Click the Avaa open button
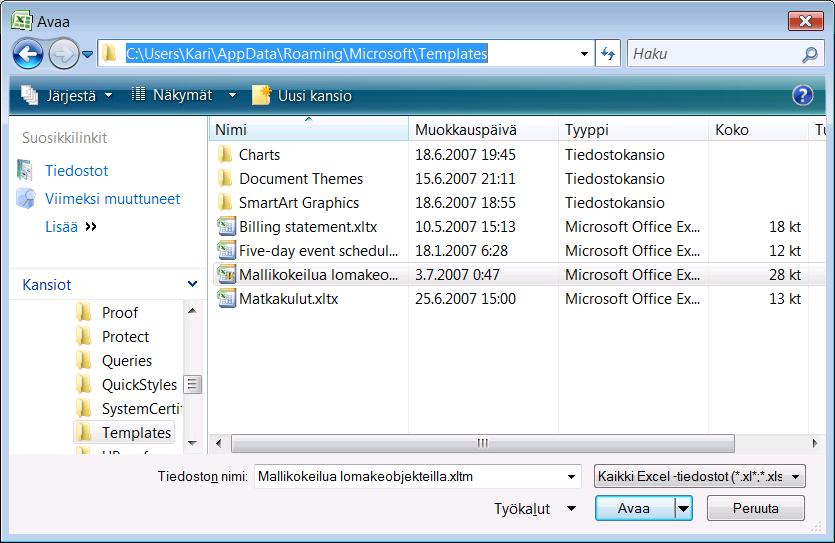Screen dimensions: 835x543 [x=634, y=508]
